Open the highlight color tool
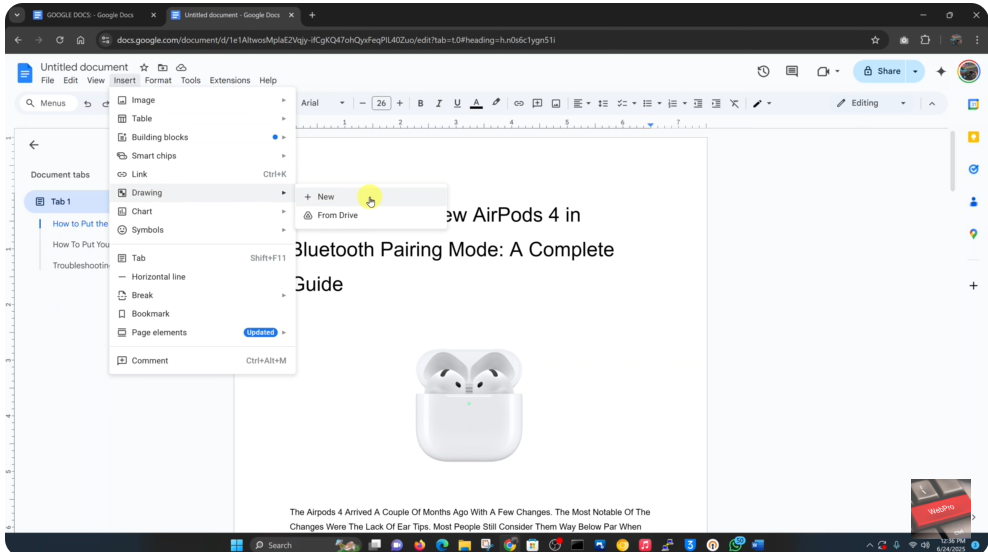The height and width of the screenshot is (552, 988). pos(496,103)
